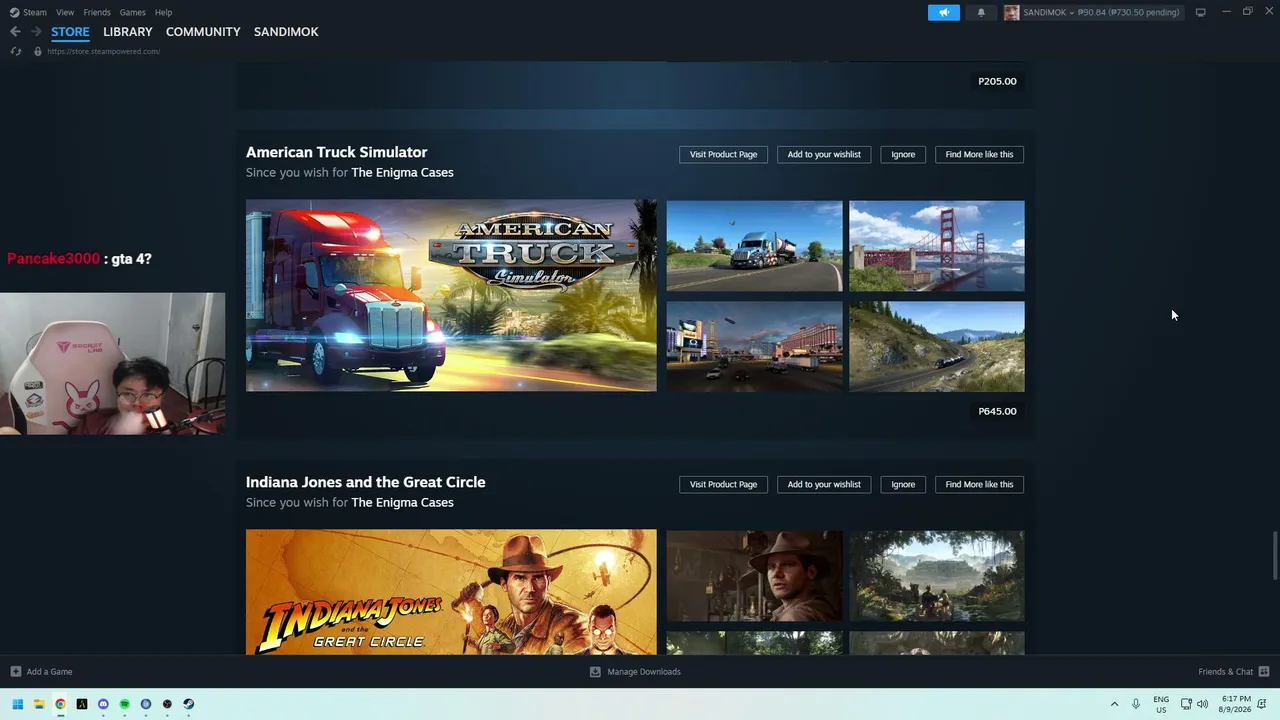Open the View menu
Image resolution: width=1280 pixels, height=720 pixels.
coord(65,12)
